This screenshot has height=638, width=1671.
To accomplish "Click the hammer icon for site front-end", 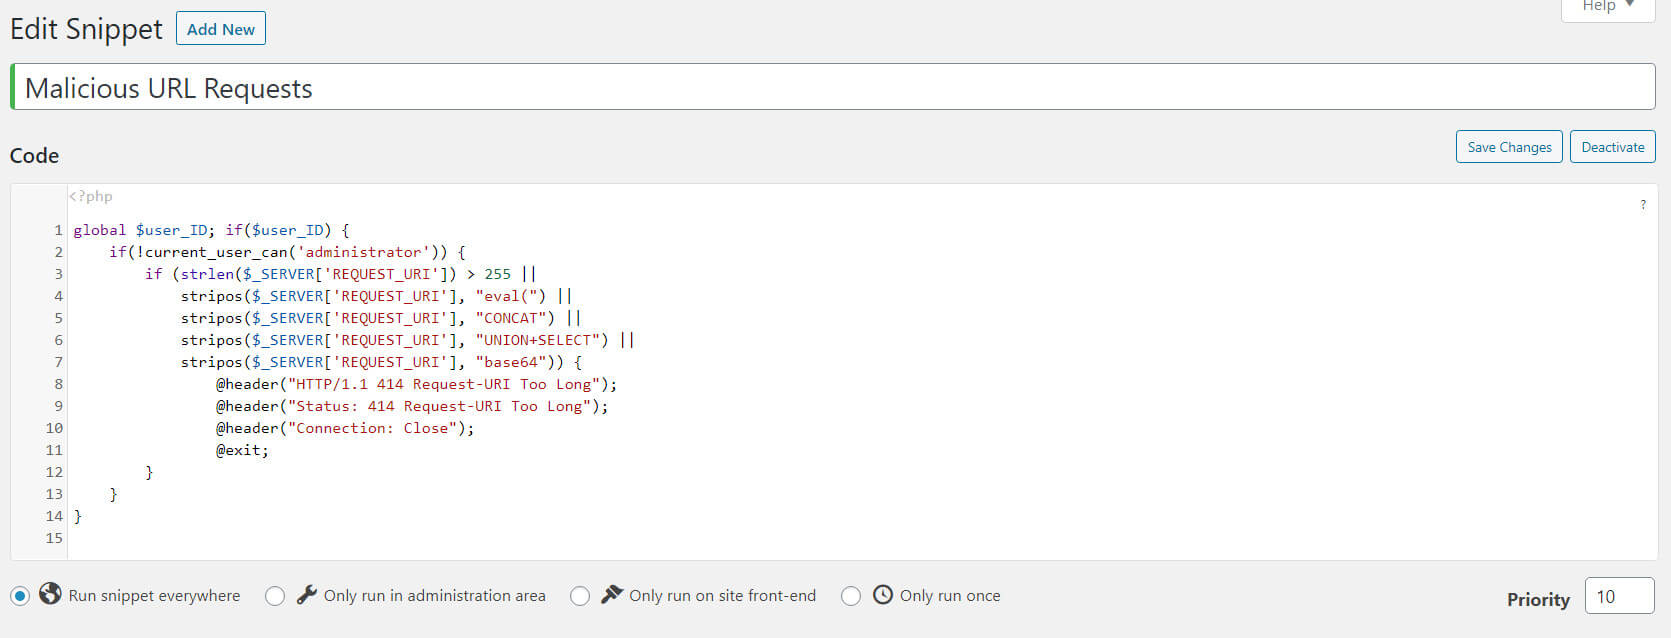I will coord(612,594).
